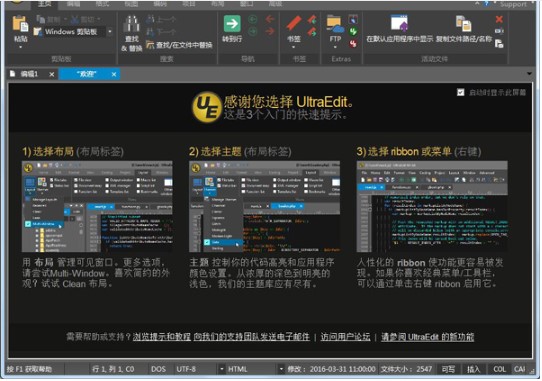This screenshot has width=542, height=381.
Task: Toggle 可写 read/write status
Action: coord(448,369)
